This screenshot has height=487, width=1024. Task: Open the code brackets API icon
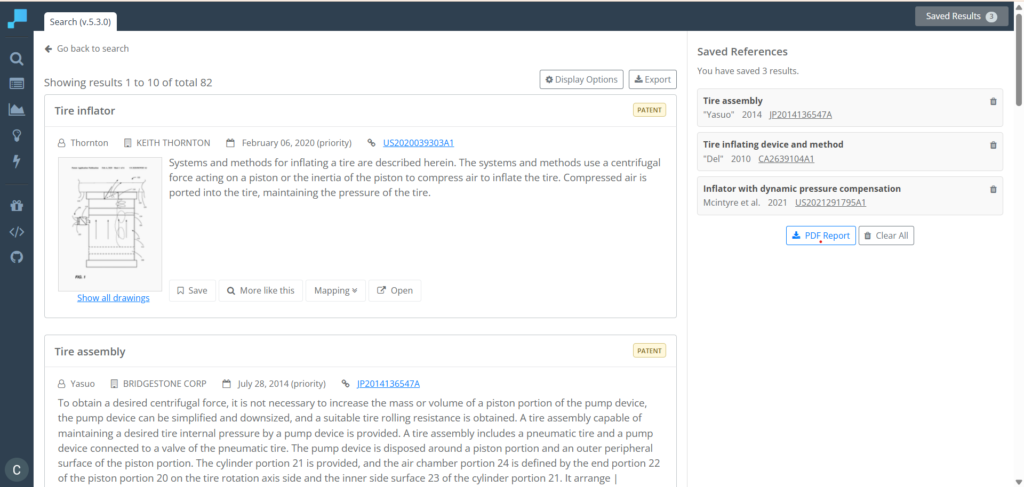pos(17,231)
